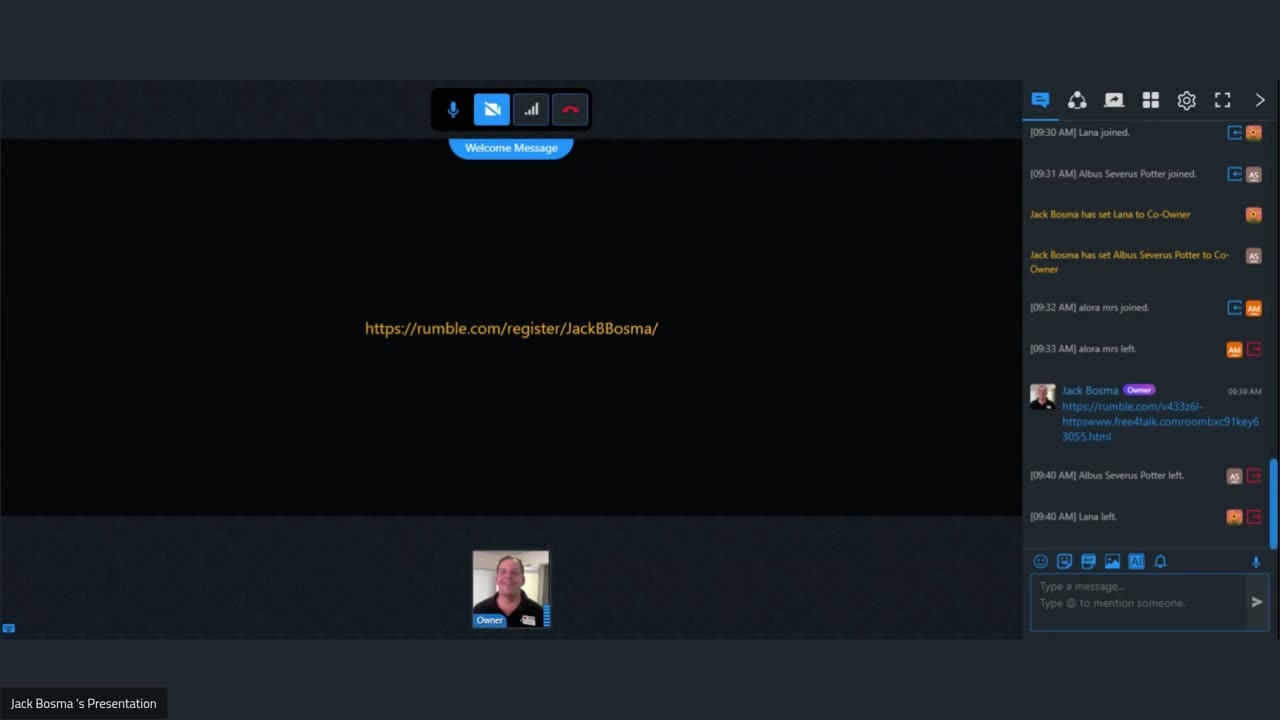Click leave icon beside alora mrs left
Viewport: 1280px width, 720px height.
pyautogui.click(x=1254, y=349)
